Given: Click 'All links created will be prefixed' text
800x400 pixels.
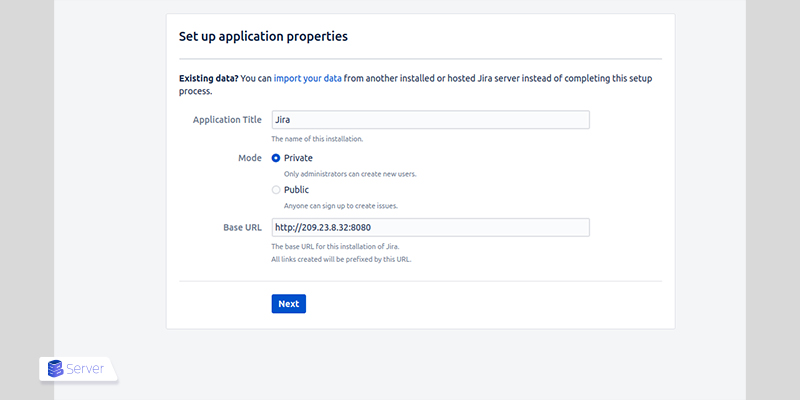Looking at the screenshot, I should [341, 259].
